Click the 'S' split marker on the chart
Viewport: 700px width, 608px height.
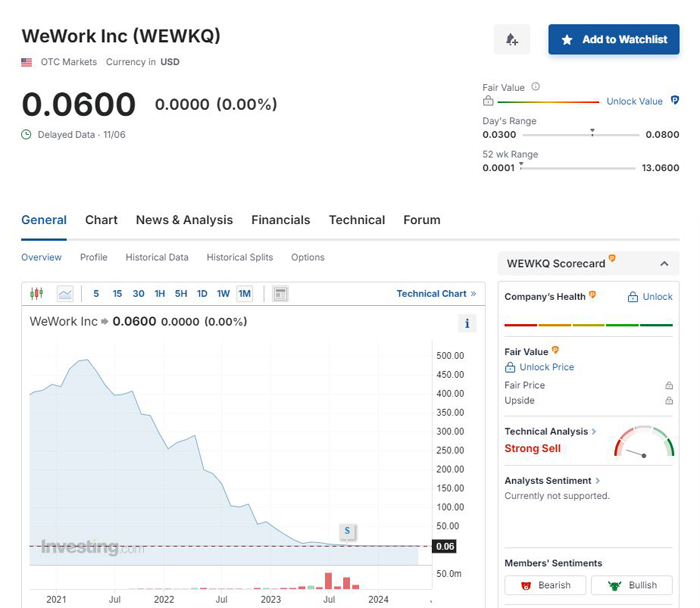347,531
